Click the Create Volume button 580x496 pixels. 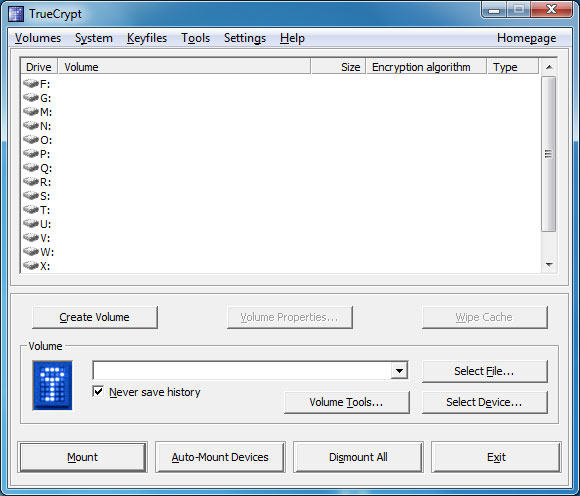click(95, 317)
